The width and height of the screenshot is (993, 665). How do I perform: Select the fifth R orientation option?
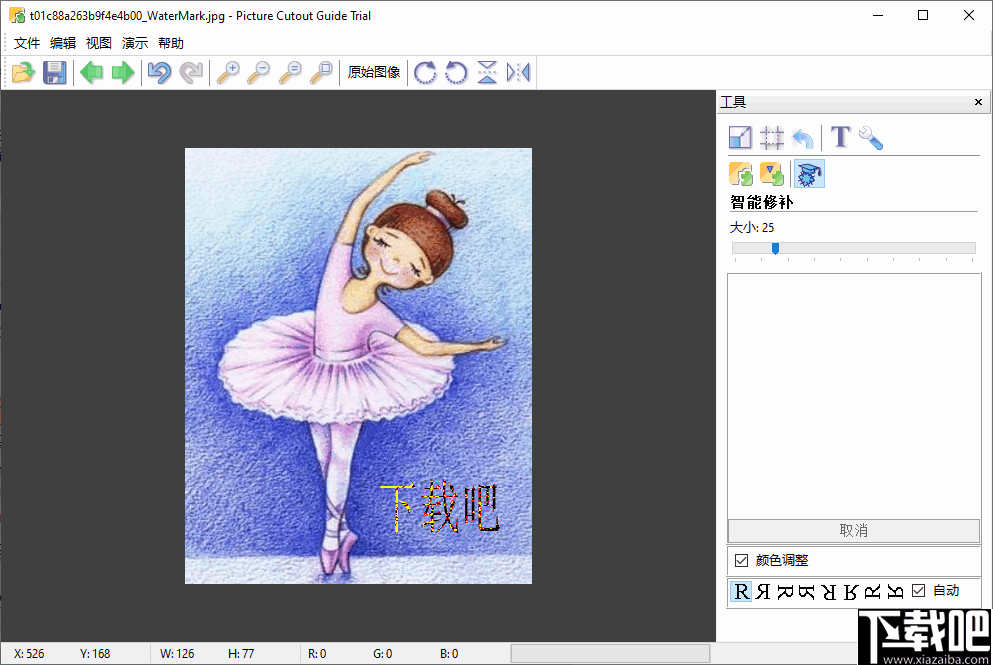pos(829,592)
